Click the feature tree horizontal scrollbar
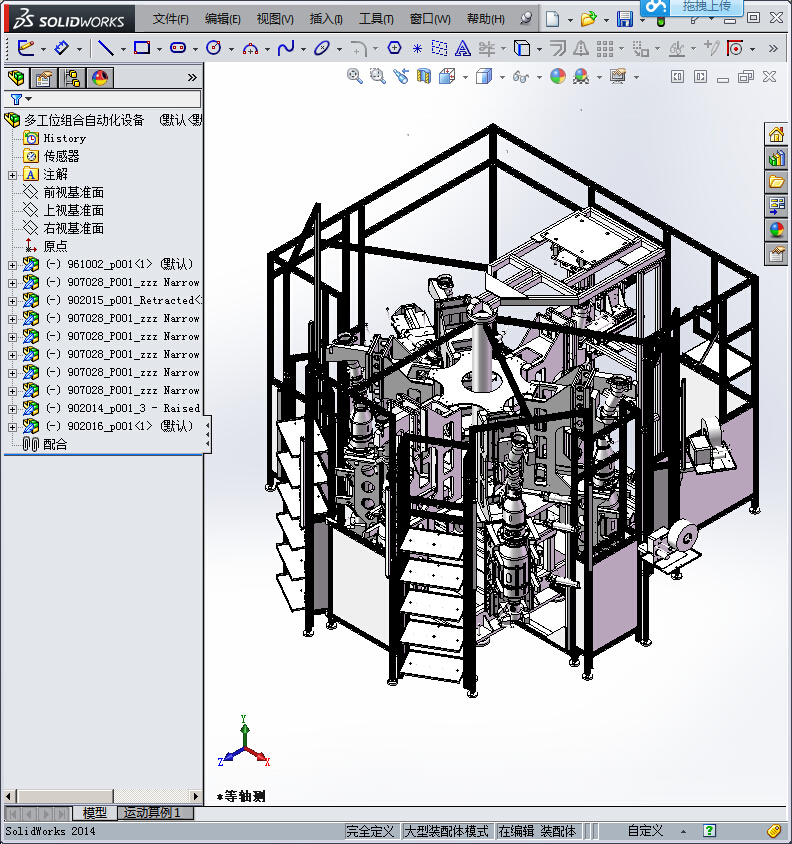Screen dimensions: 792x844 coord(102,796)
